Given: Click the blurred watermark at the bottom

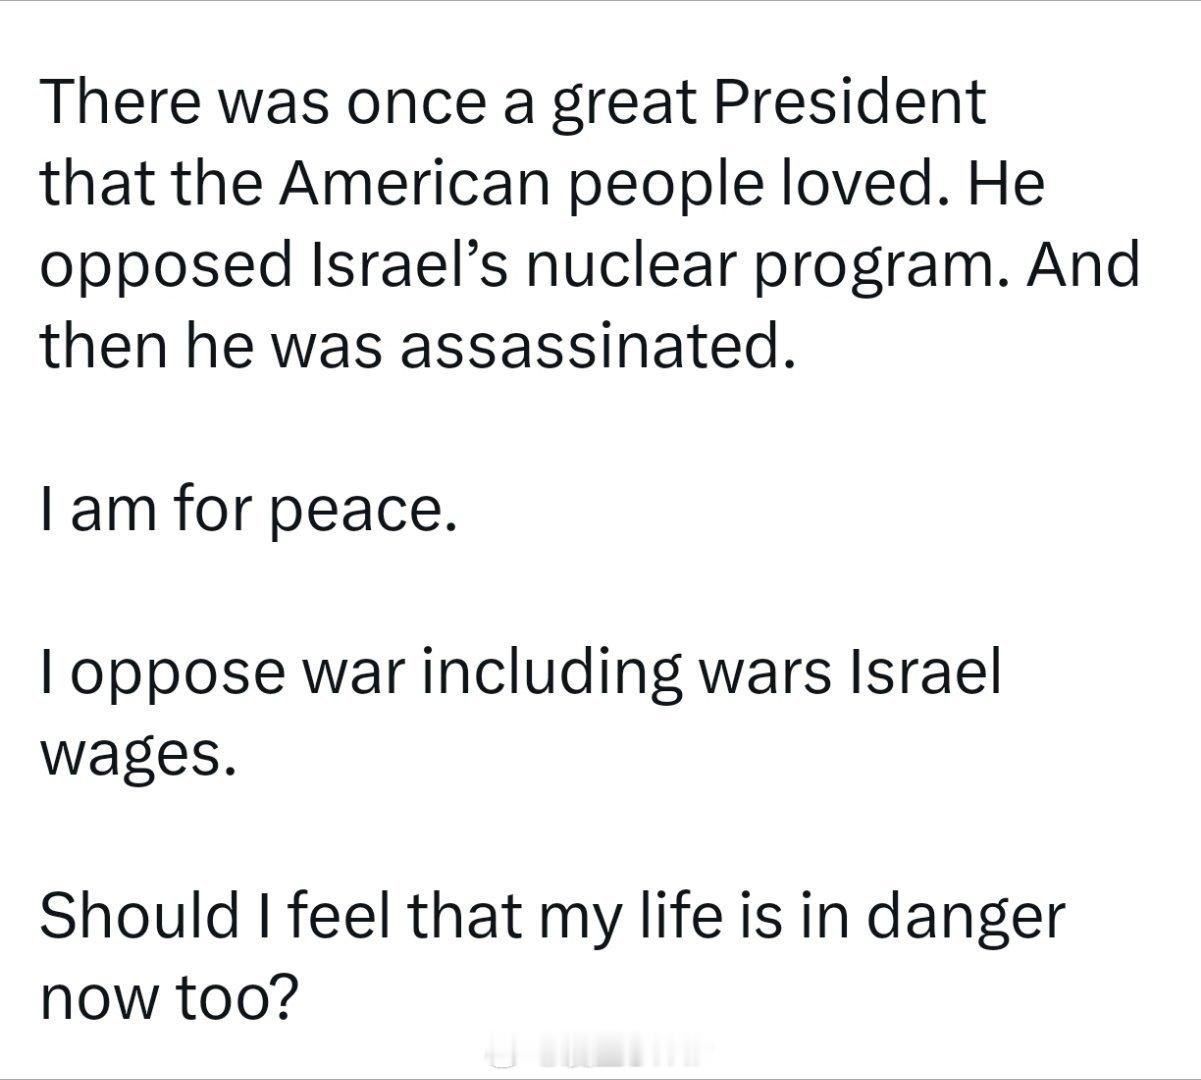Looking at the screenshot, I should (x=600, y=1054).
